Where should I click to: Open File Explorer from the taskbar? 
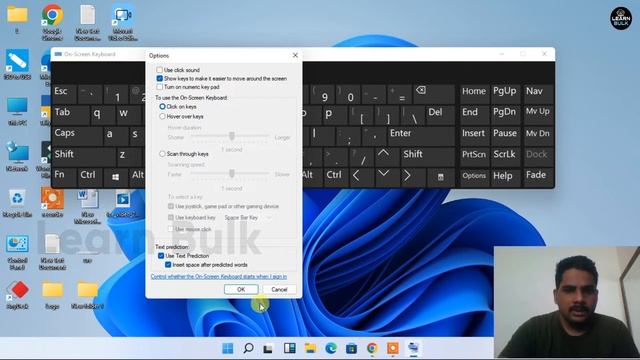pos(310,348)
